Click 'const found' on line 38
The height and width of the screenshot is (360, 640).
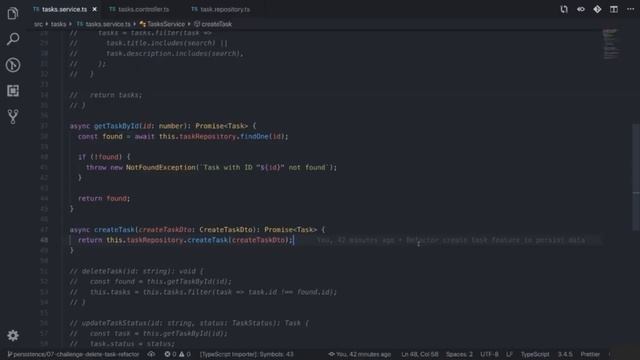[100, 136]
